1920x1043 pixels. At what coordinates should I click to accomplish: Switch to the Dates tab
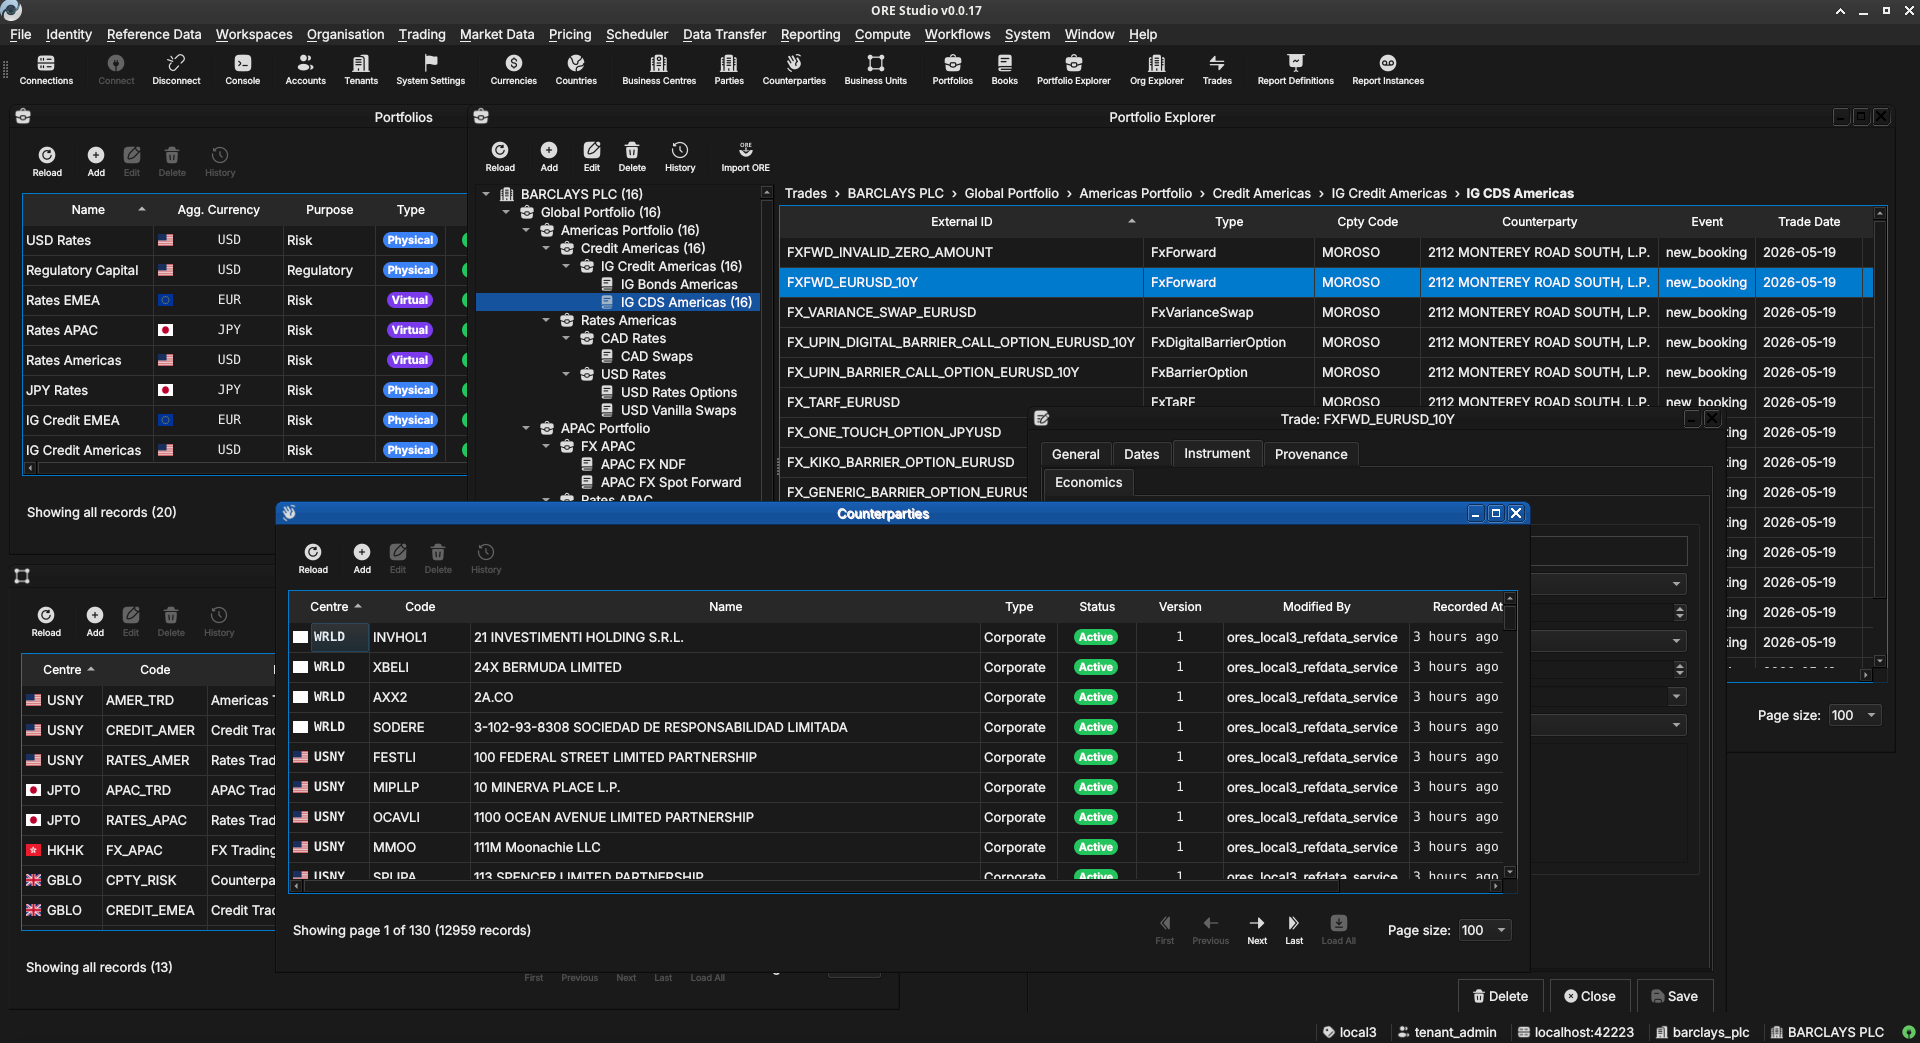(1141, 454)
